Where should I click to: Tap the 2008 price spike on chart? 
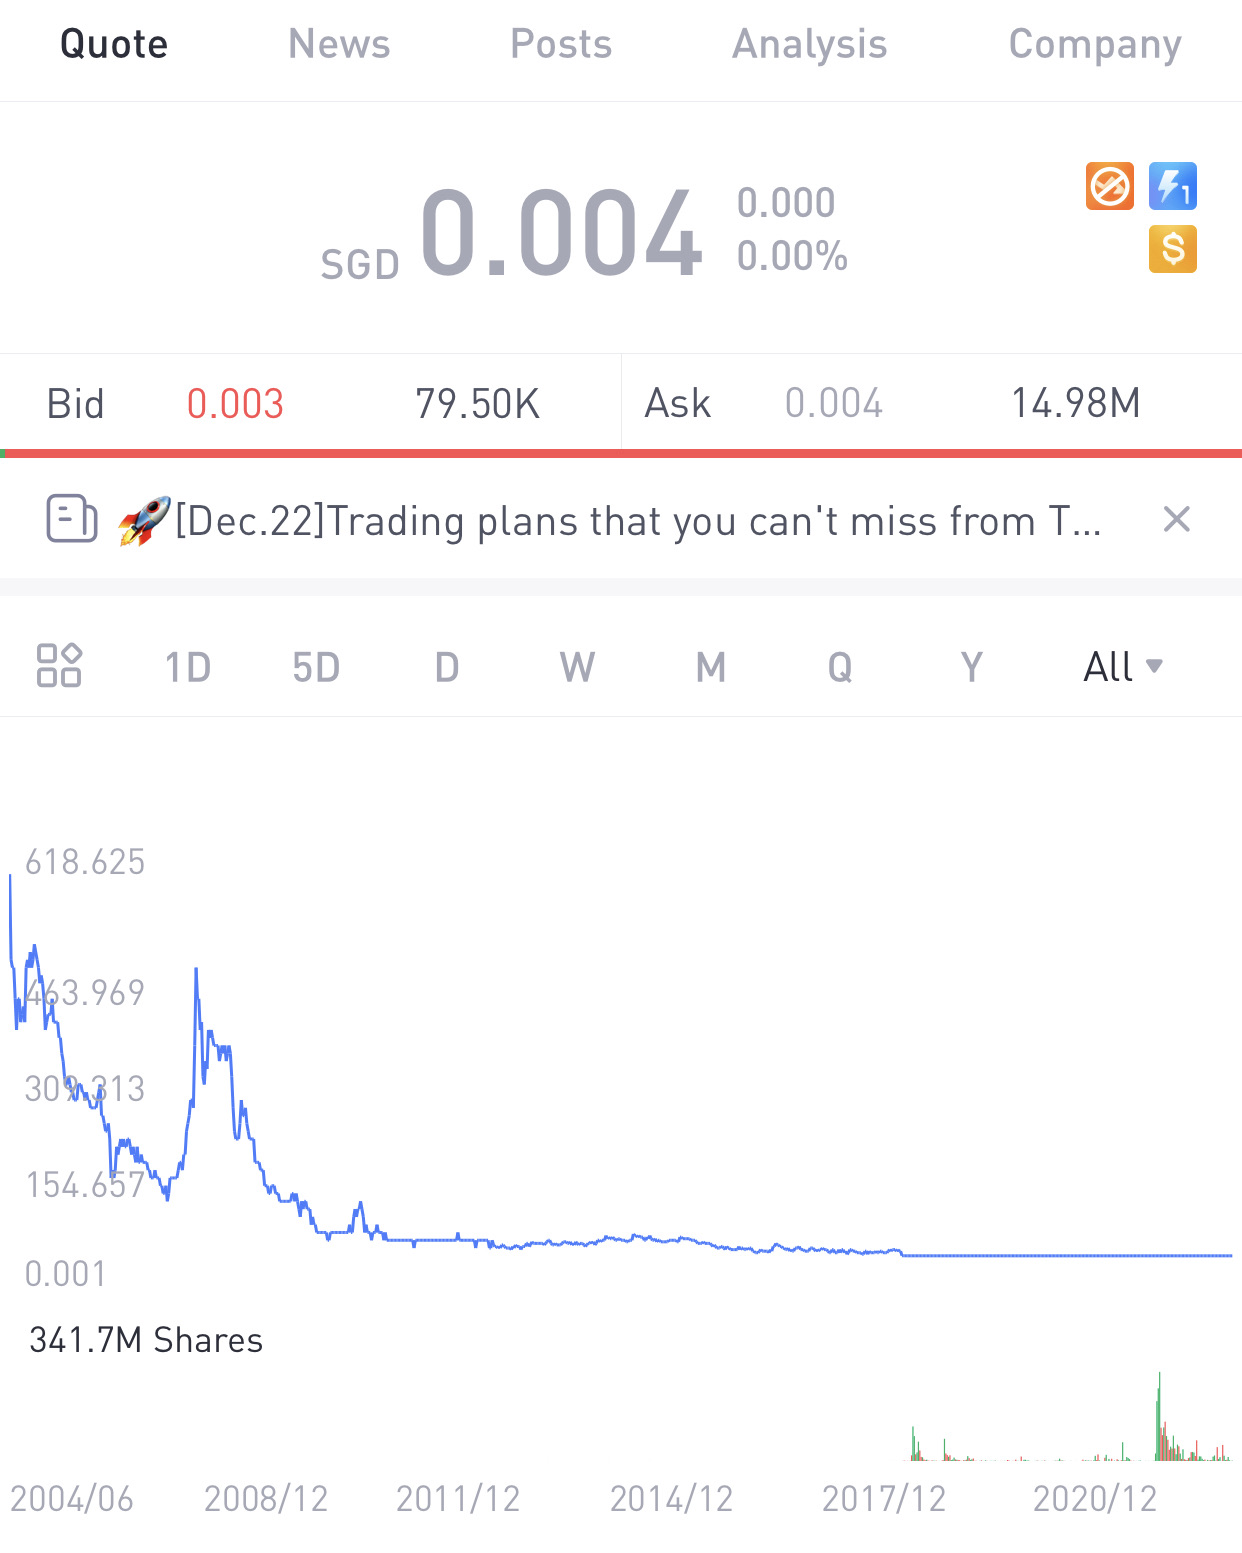click(x=196, y=972)
